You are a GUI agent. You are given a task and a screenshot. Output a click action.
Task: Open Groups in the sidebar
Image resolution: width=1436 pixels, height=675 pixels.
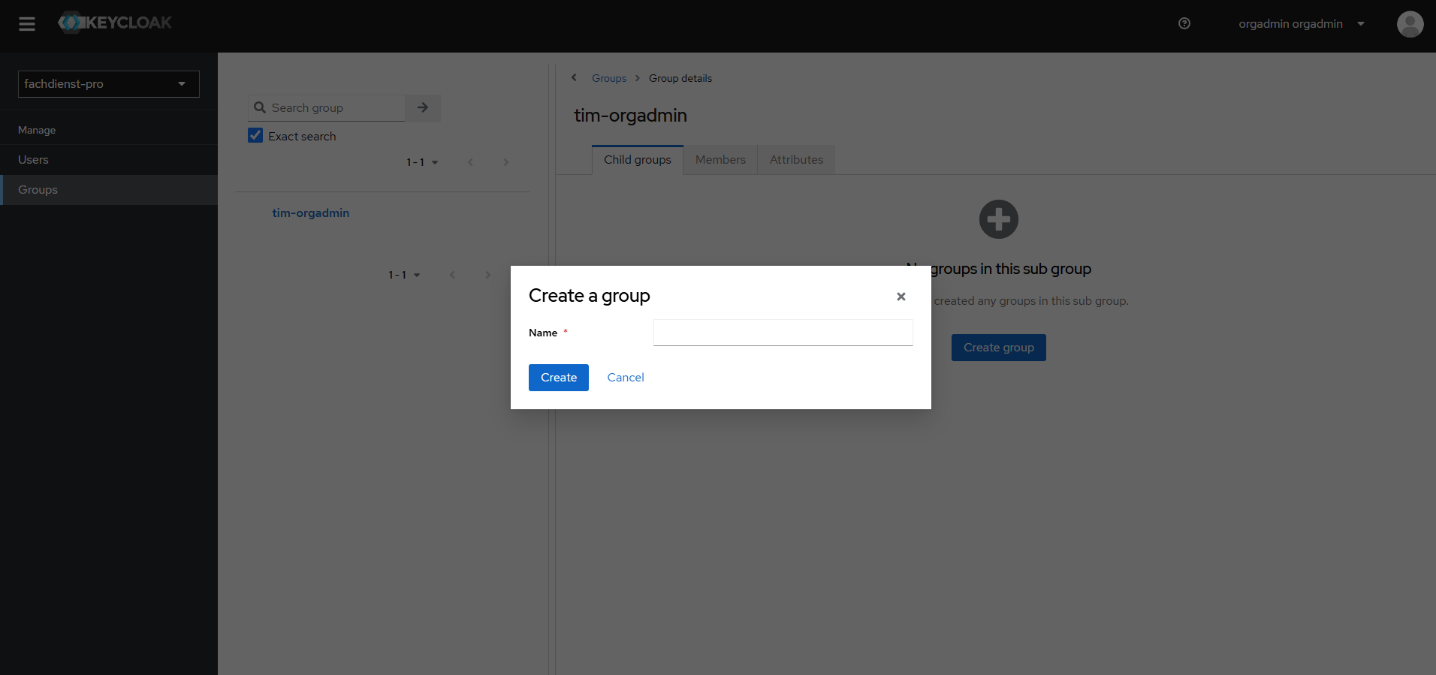click(109, 190)
